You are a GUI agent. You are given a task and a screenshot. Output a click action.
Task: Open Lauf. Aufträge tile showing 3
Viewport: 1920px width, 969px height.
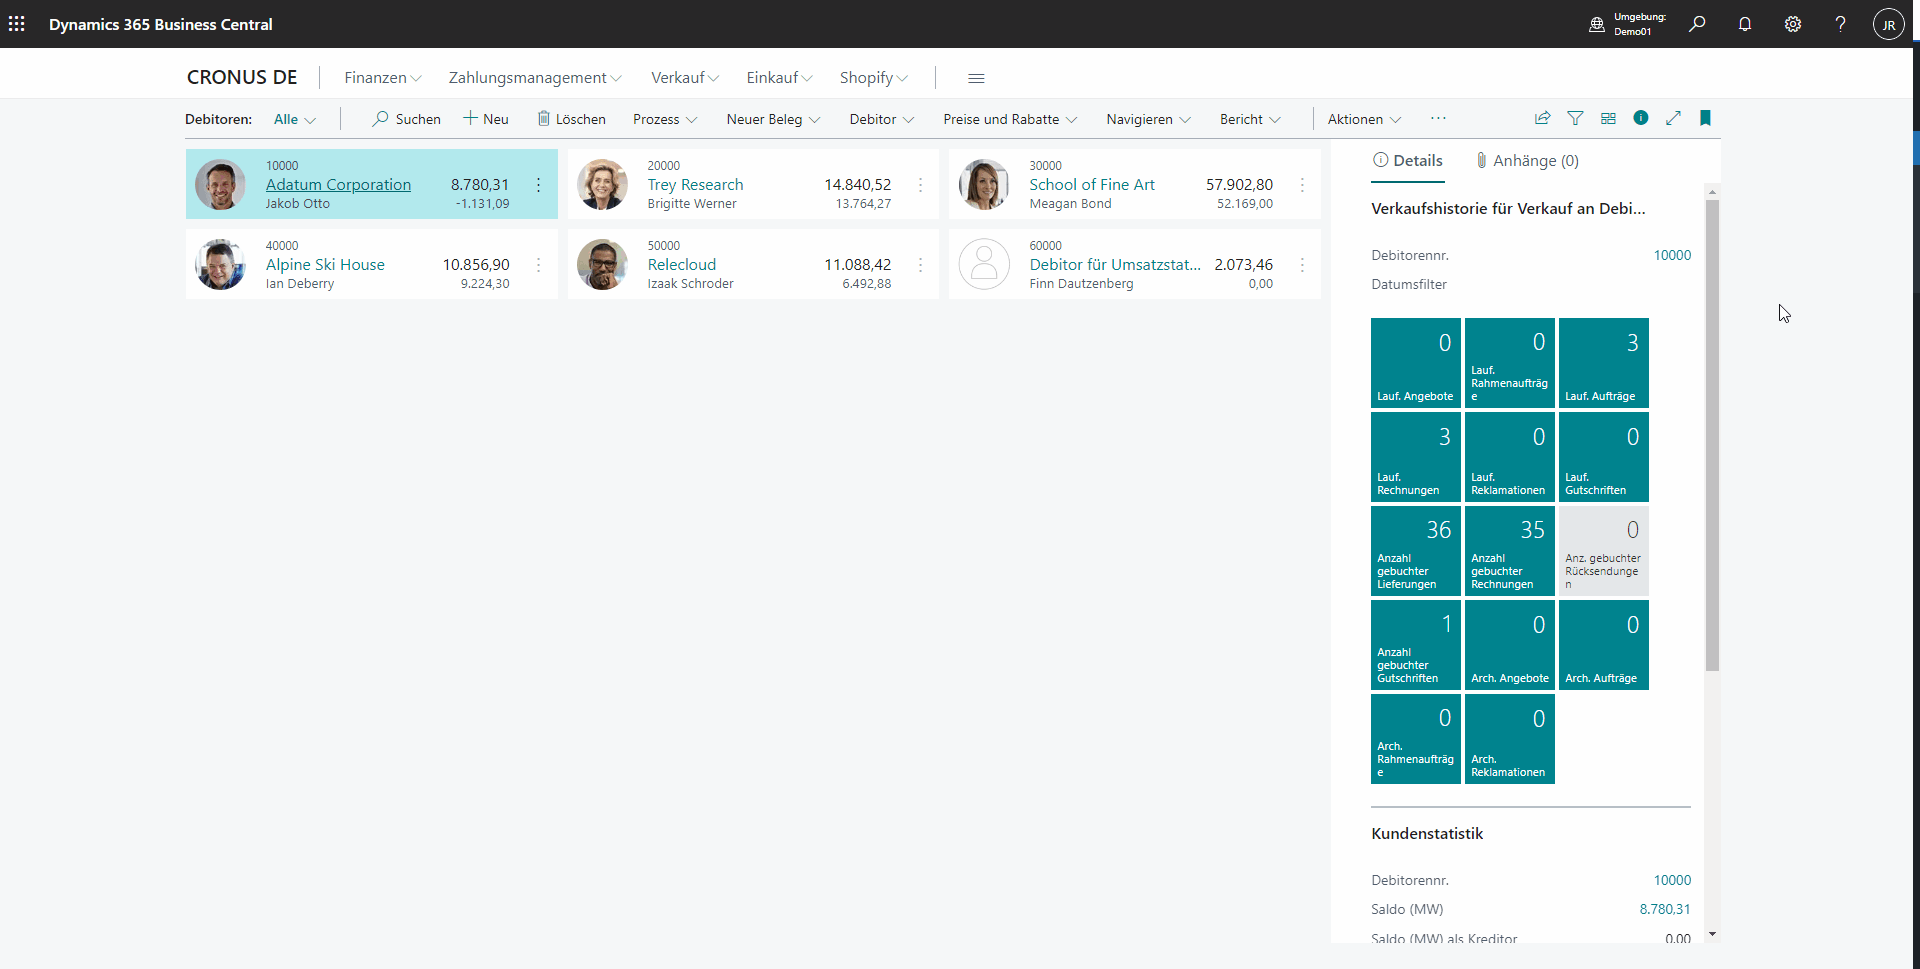pyautogui.click(x=1604, y=363)
